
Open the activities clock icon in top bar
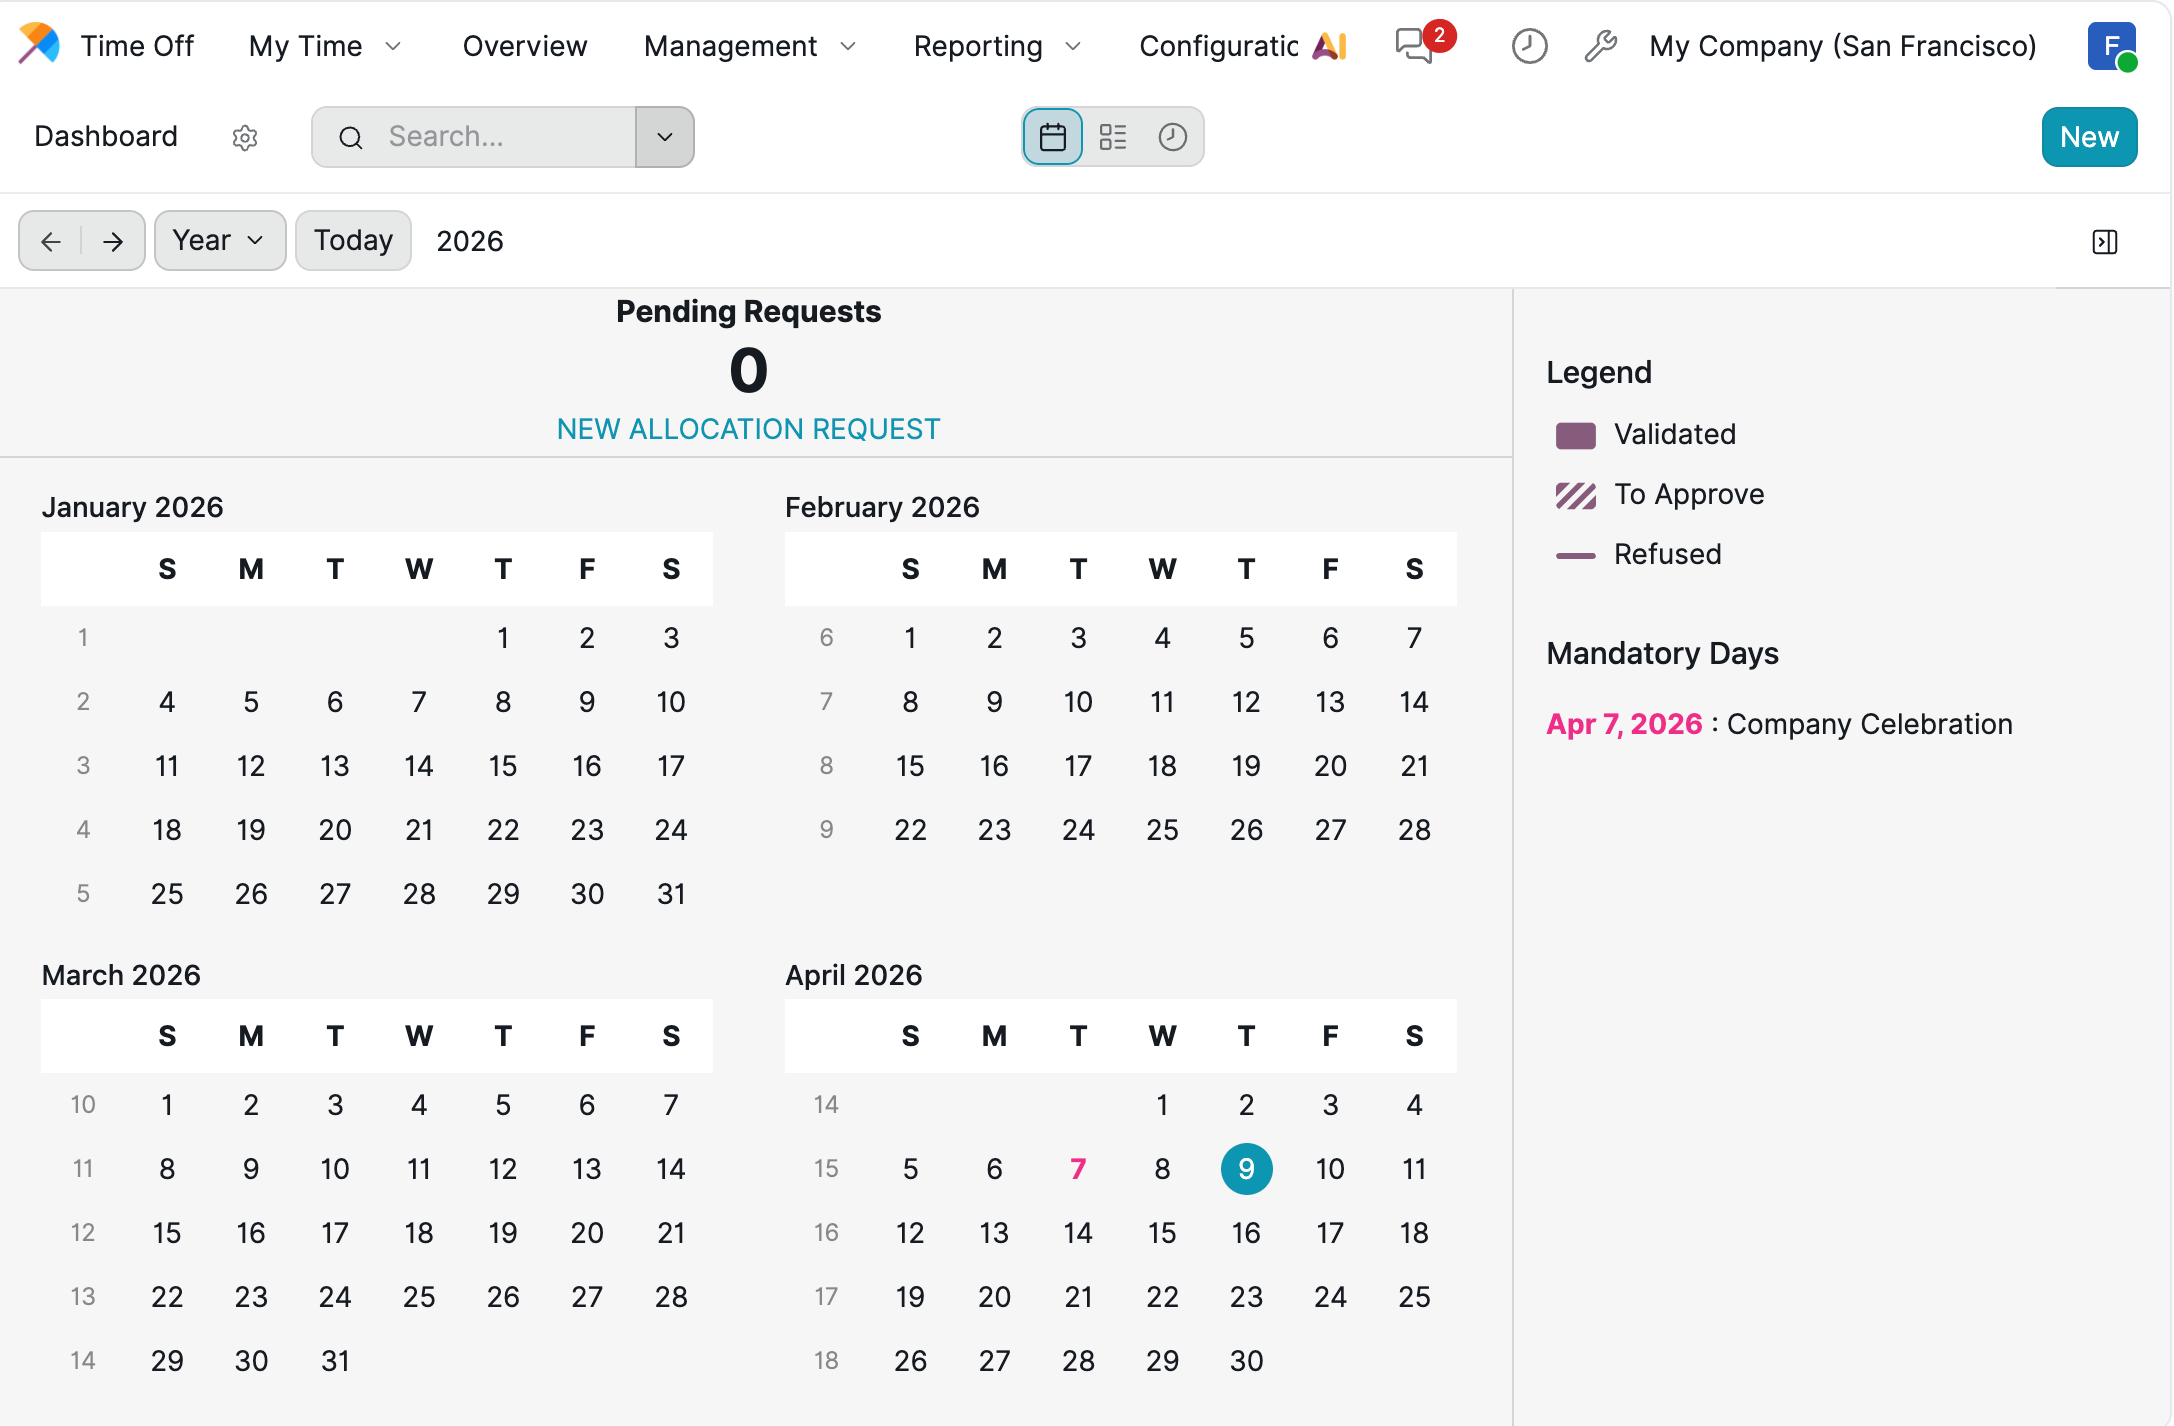click(1528, 46)
